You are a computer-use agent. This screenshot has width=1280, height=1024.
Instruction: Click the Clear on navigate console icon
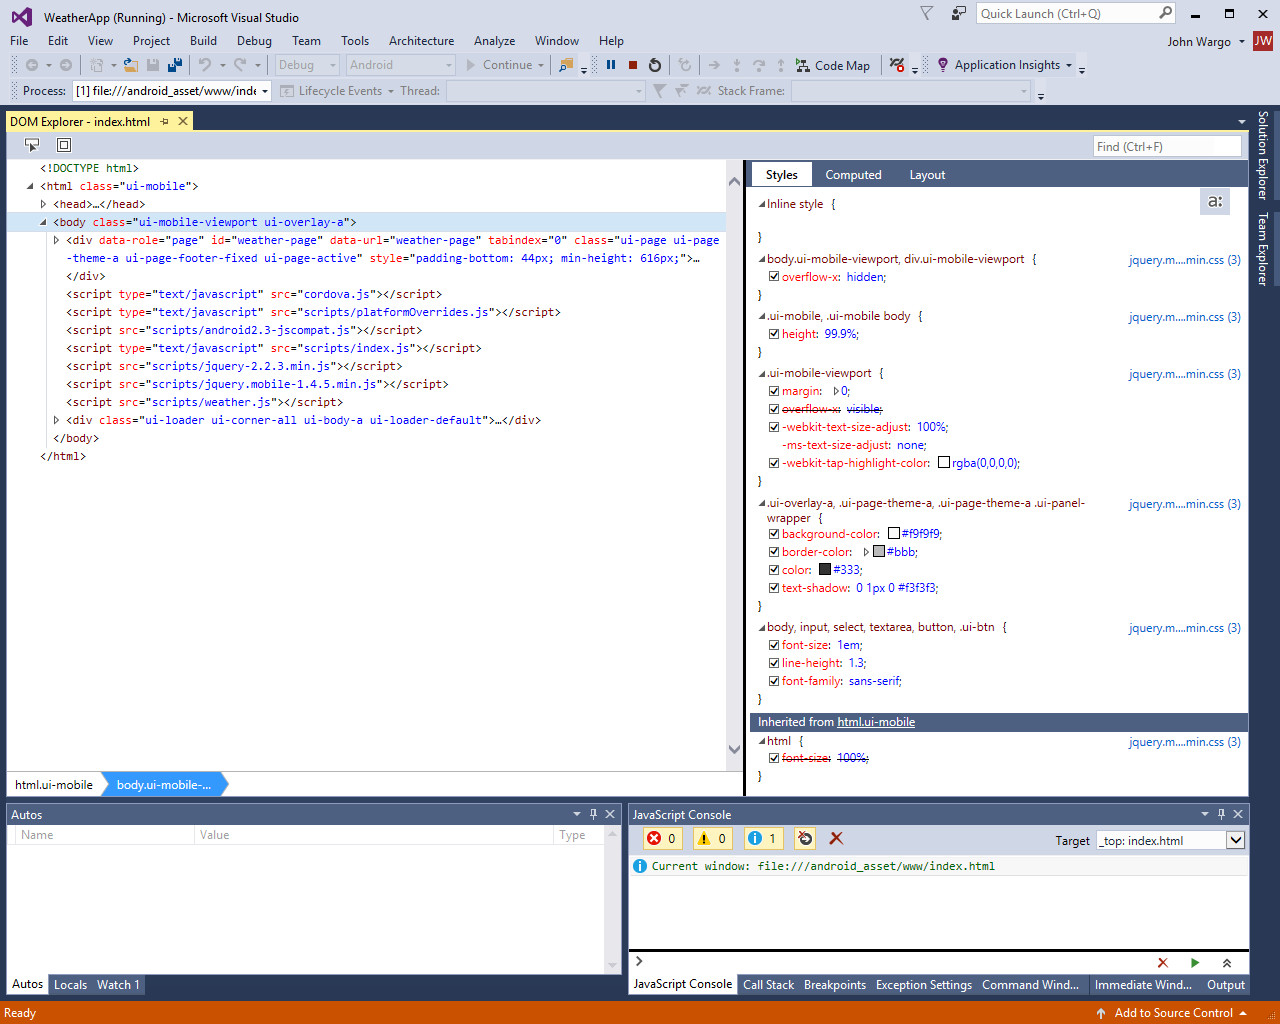(805, 838)
